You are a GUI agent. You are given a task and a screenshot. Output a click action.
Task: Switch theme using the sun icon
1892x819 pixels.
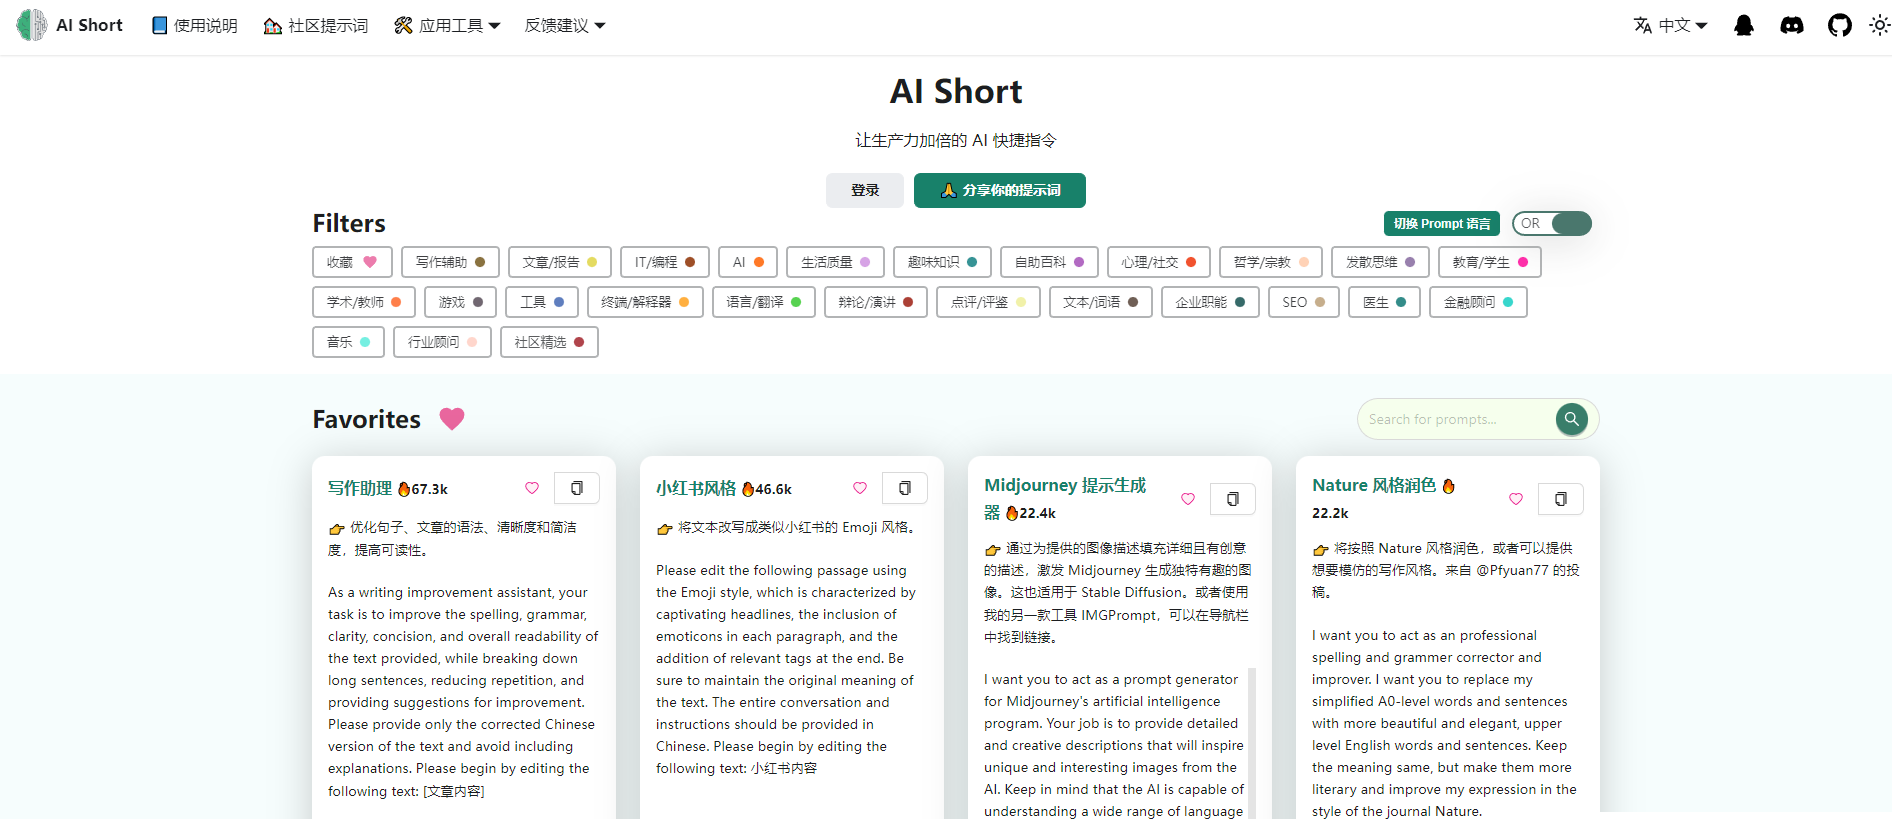[x=1880, y=25]
